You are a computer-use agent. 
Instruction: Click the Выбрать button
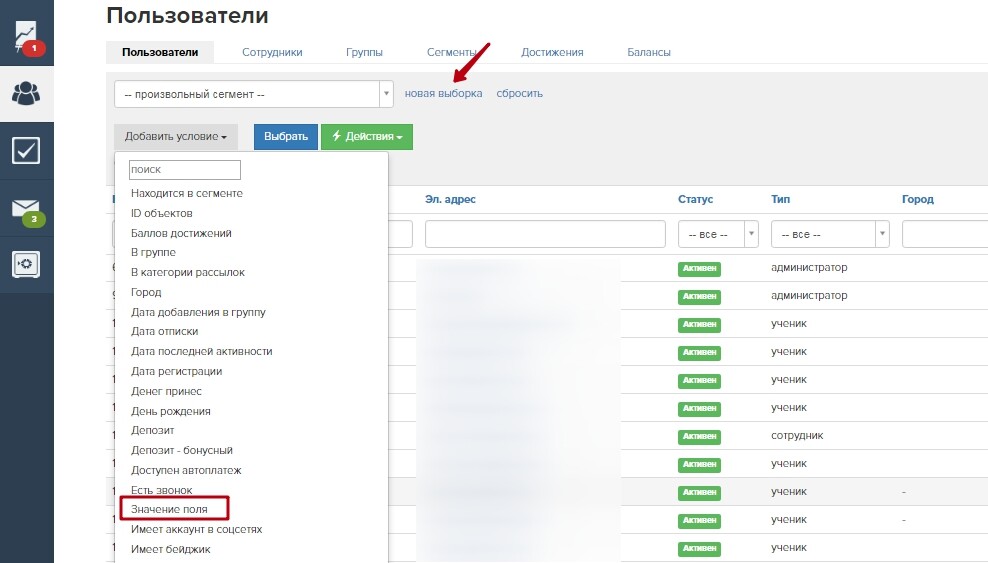(286, 137)
